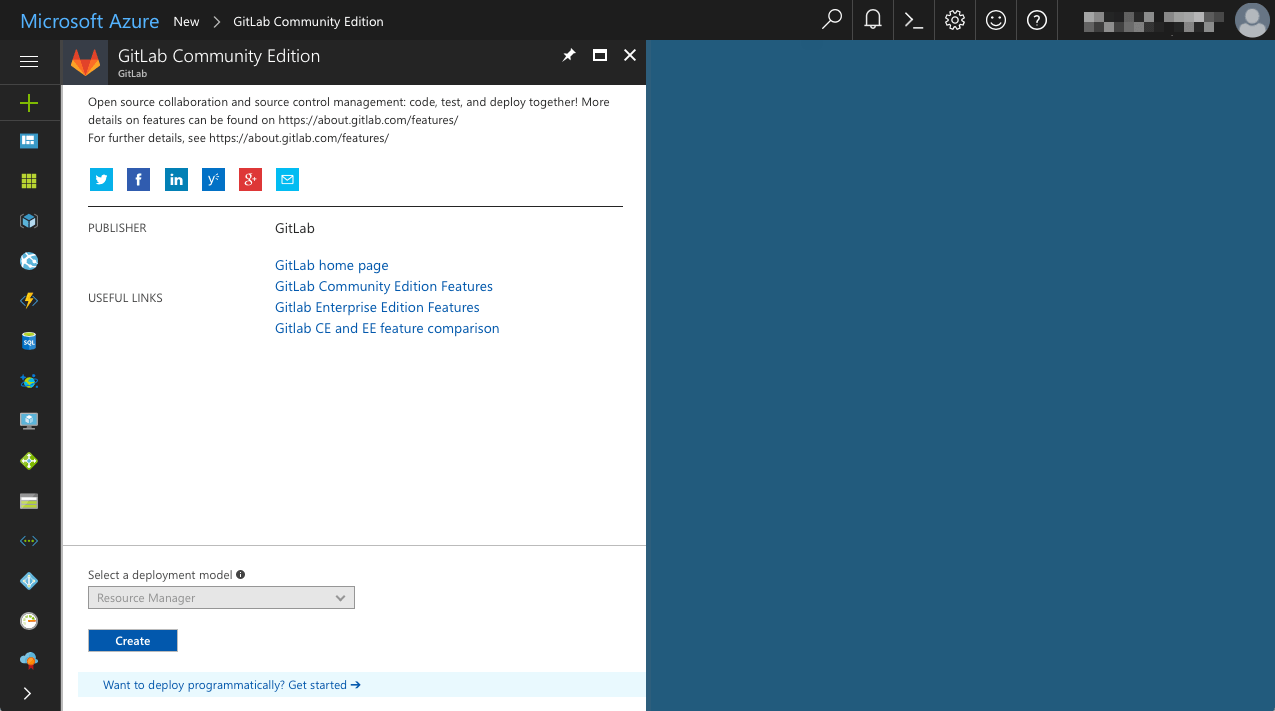Open portal settings with the gear icon
Screen dimensions: 1275x711
(953, 20)
